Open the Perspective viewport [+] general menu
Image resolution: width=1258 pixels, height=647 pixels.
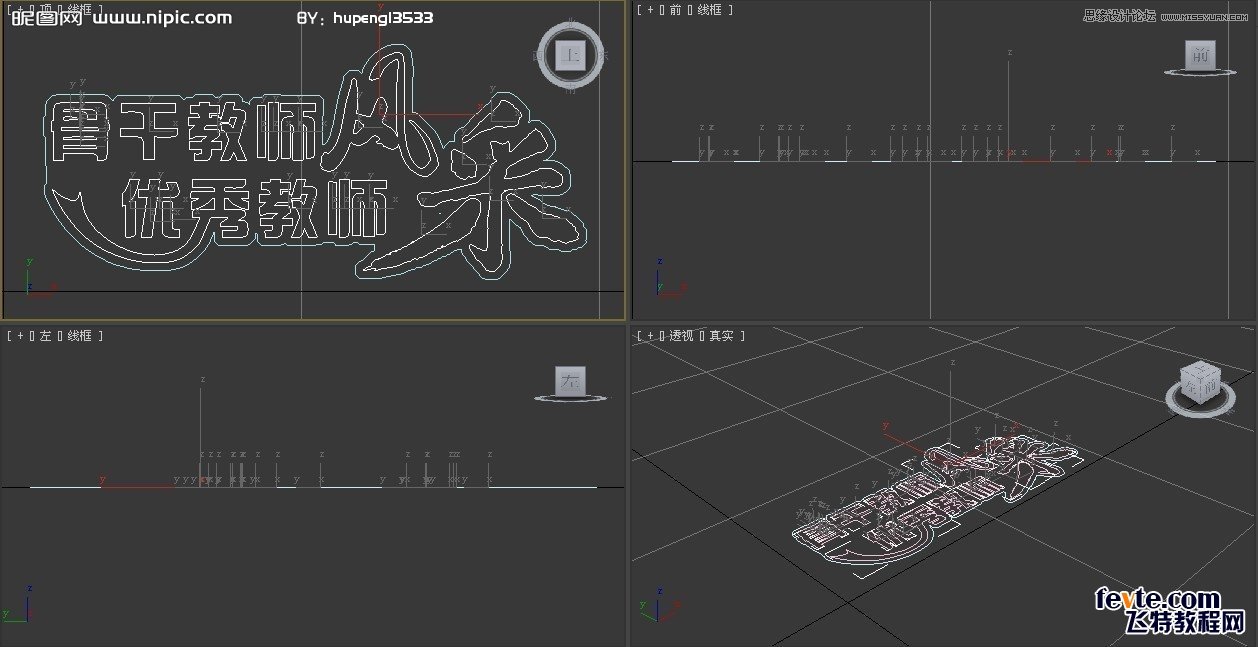(648, 336)
